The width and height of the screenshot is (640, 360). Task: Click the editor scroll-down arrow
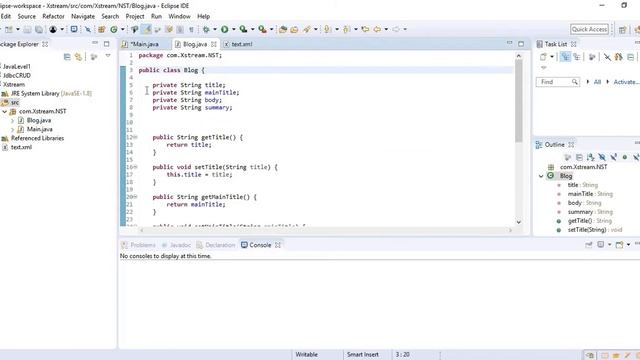click(x=519, y=222)
